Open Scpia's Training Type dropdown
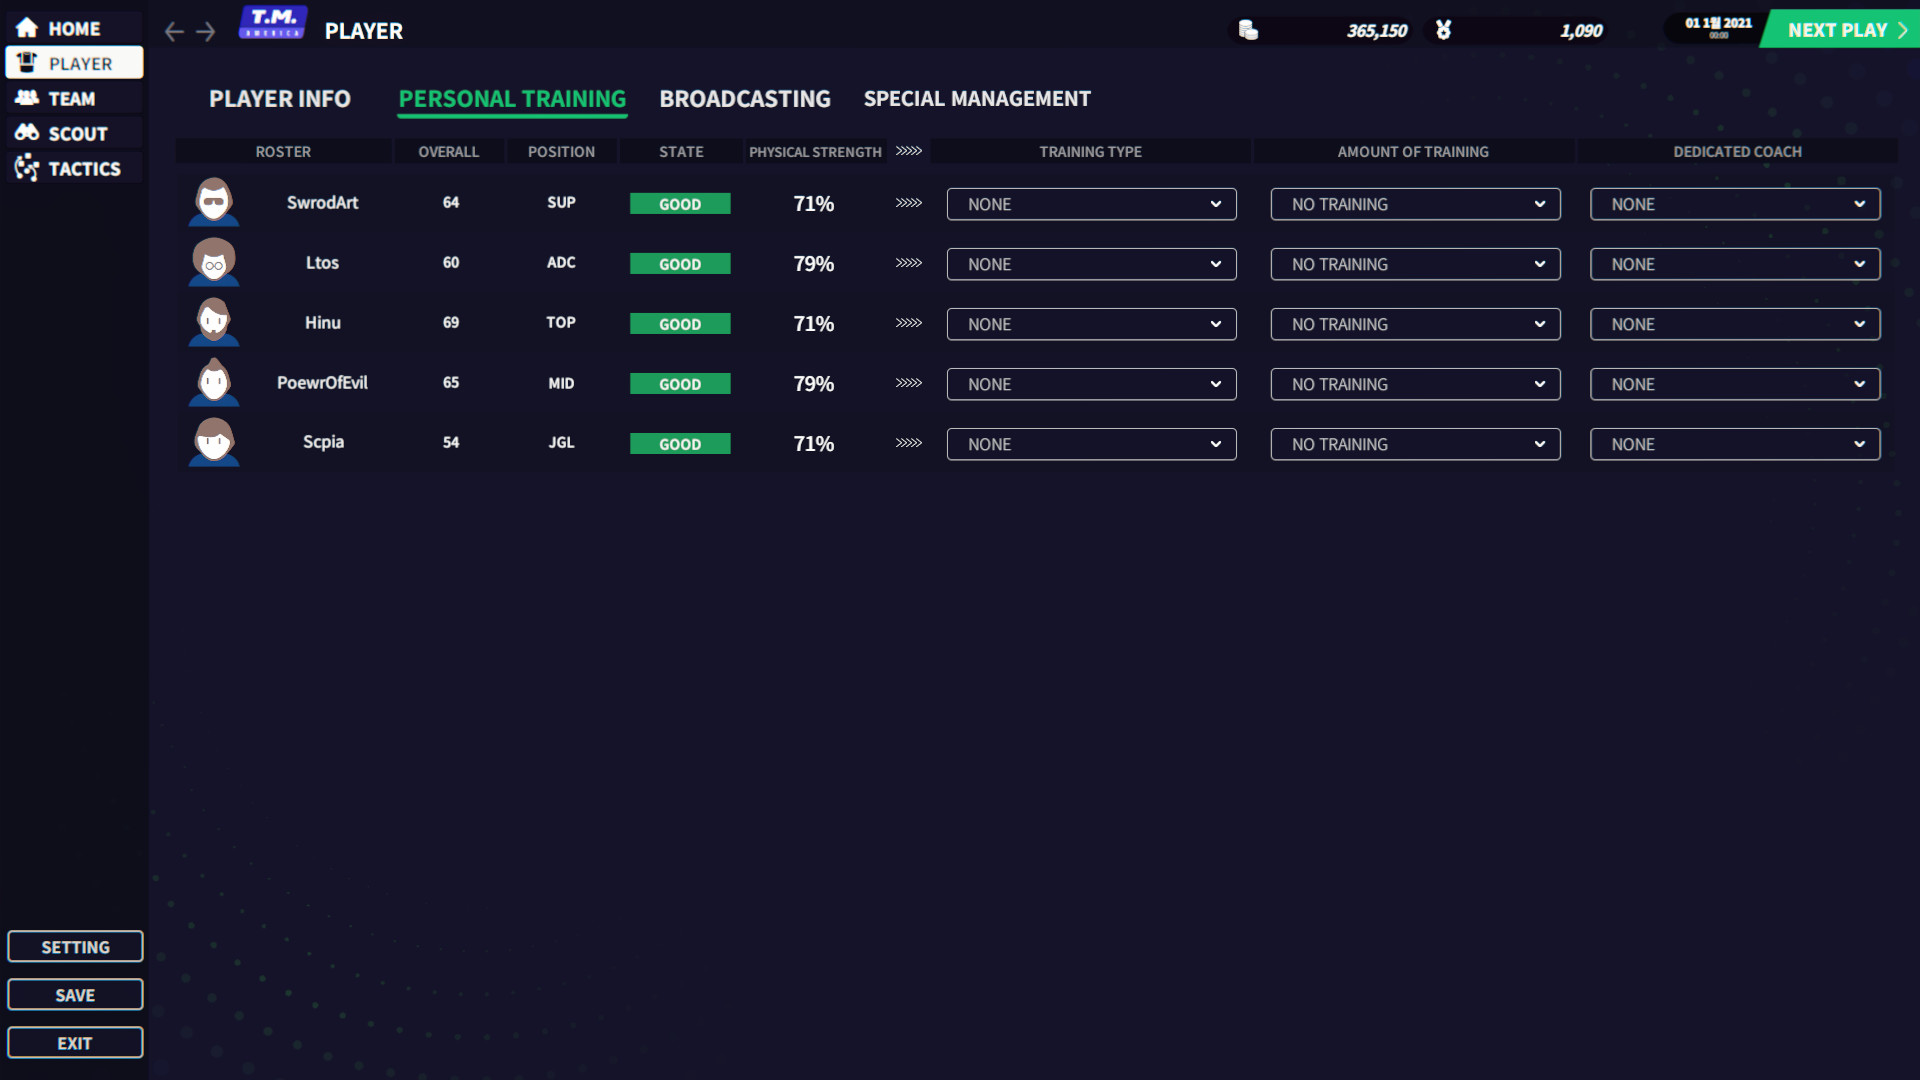The height and width of the screenshot is (1080, 1920). pos(1092,444)
